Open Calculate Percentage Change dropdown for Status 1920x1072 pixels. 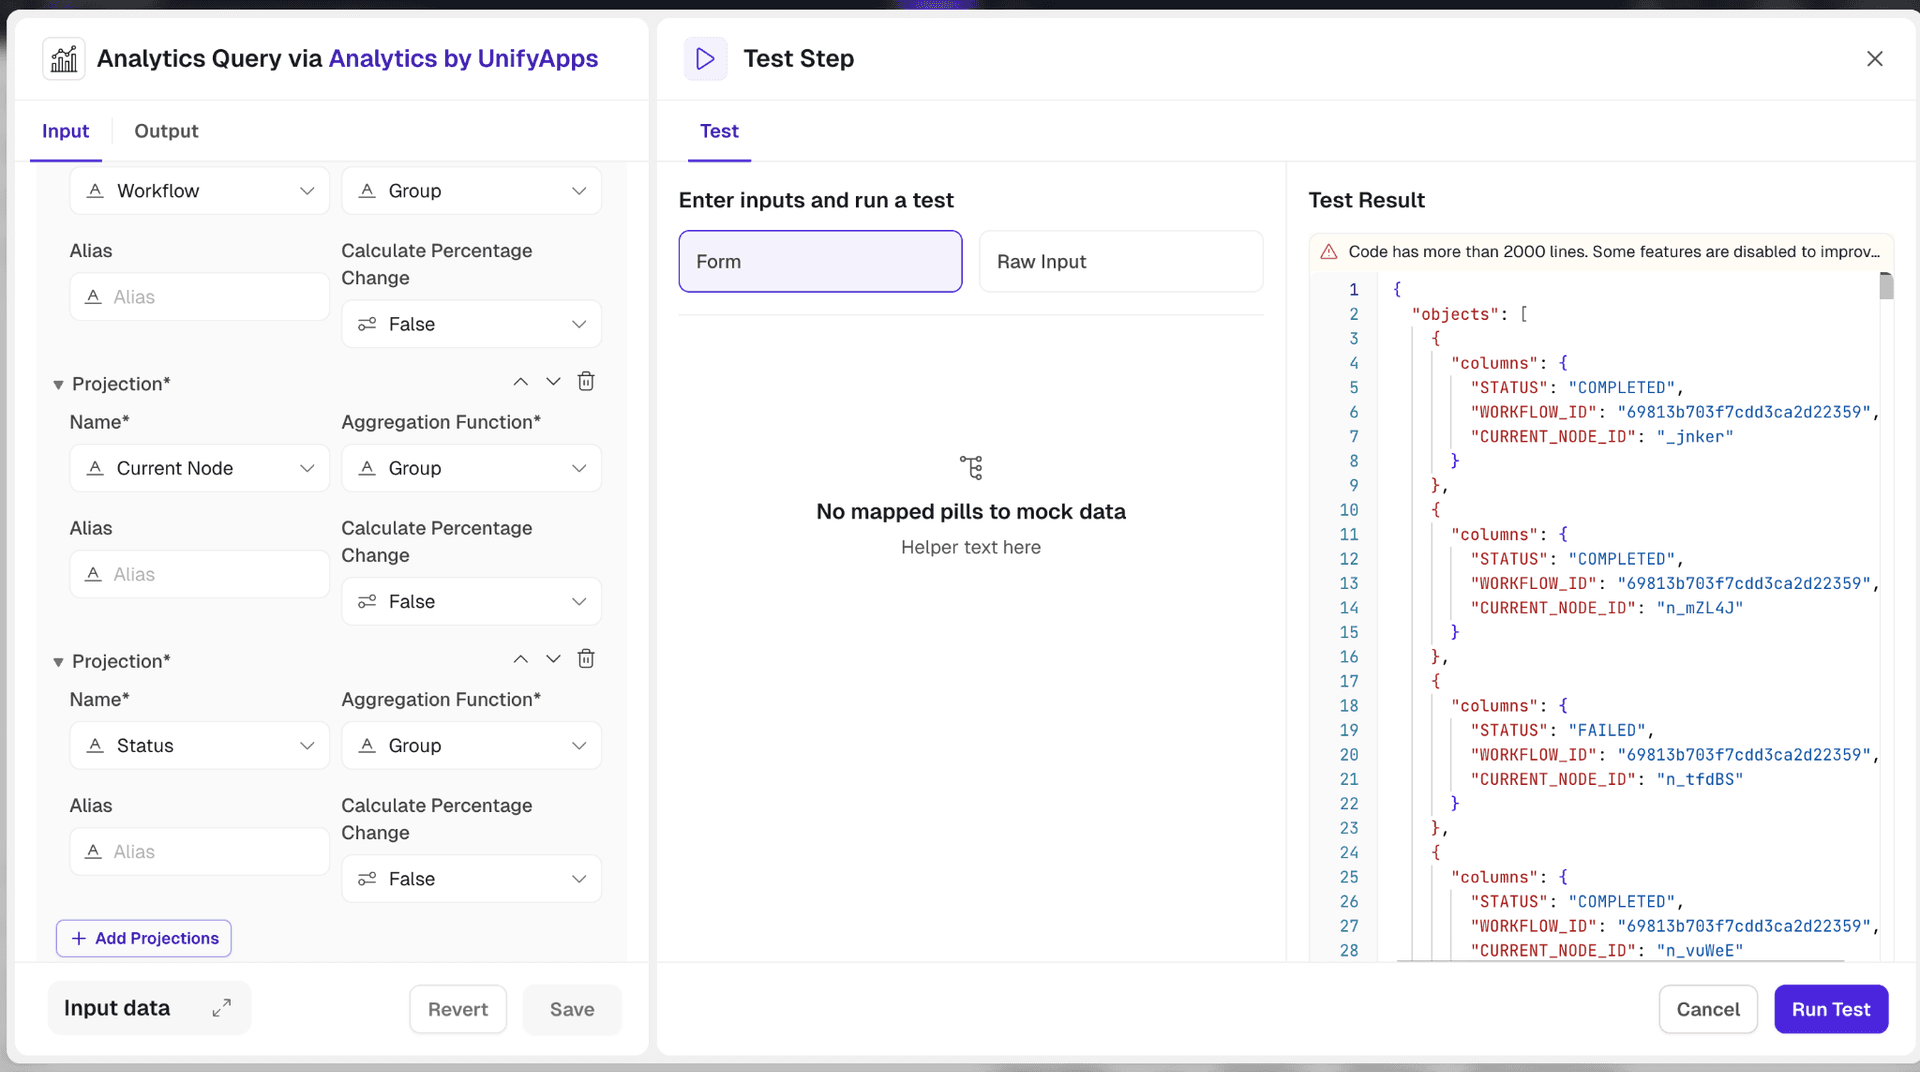471,878
